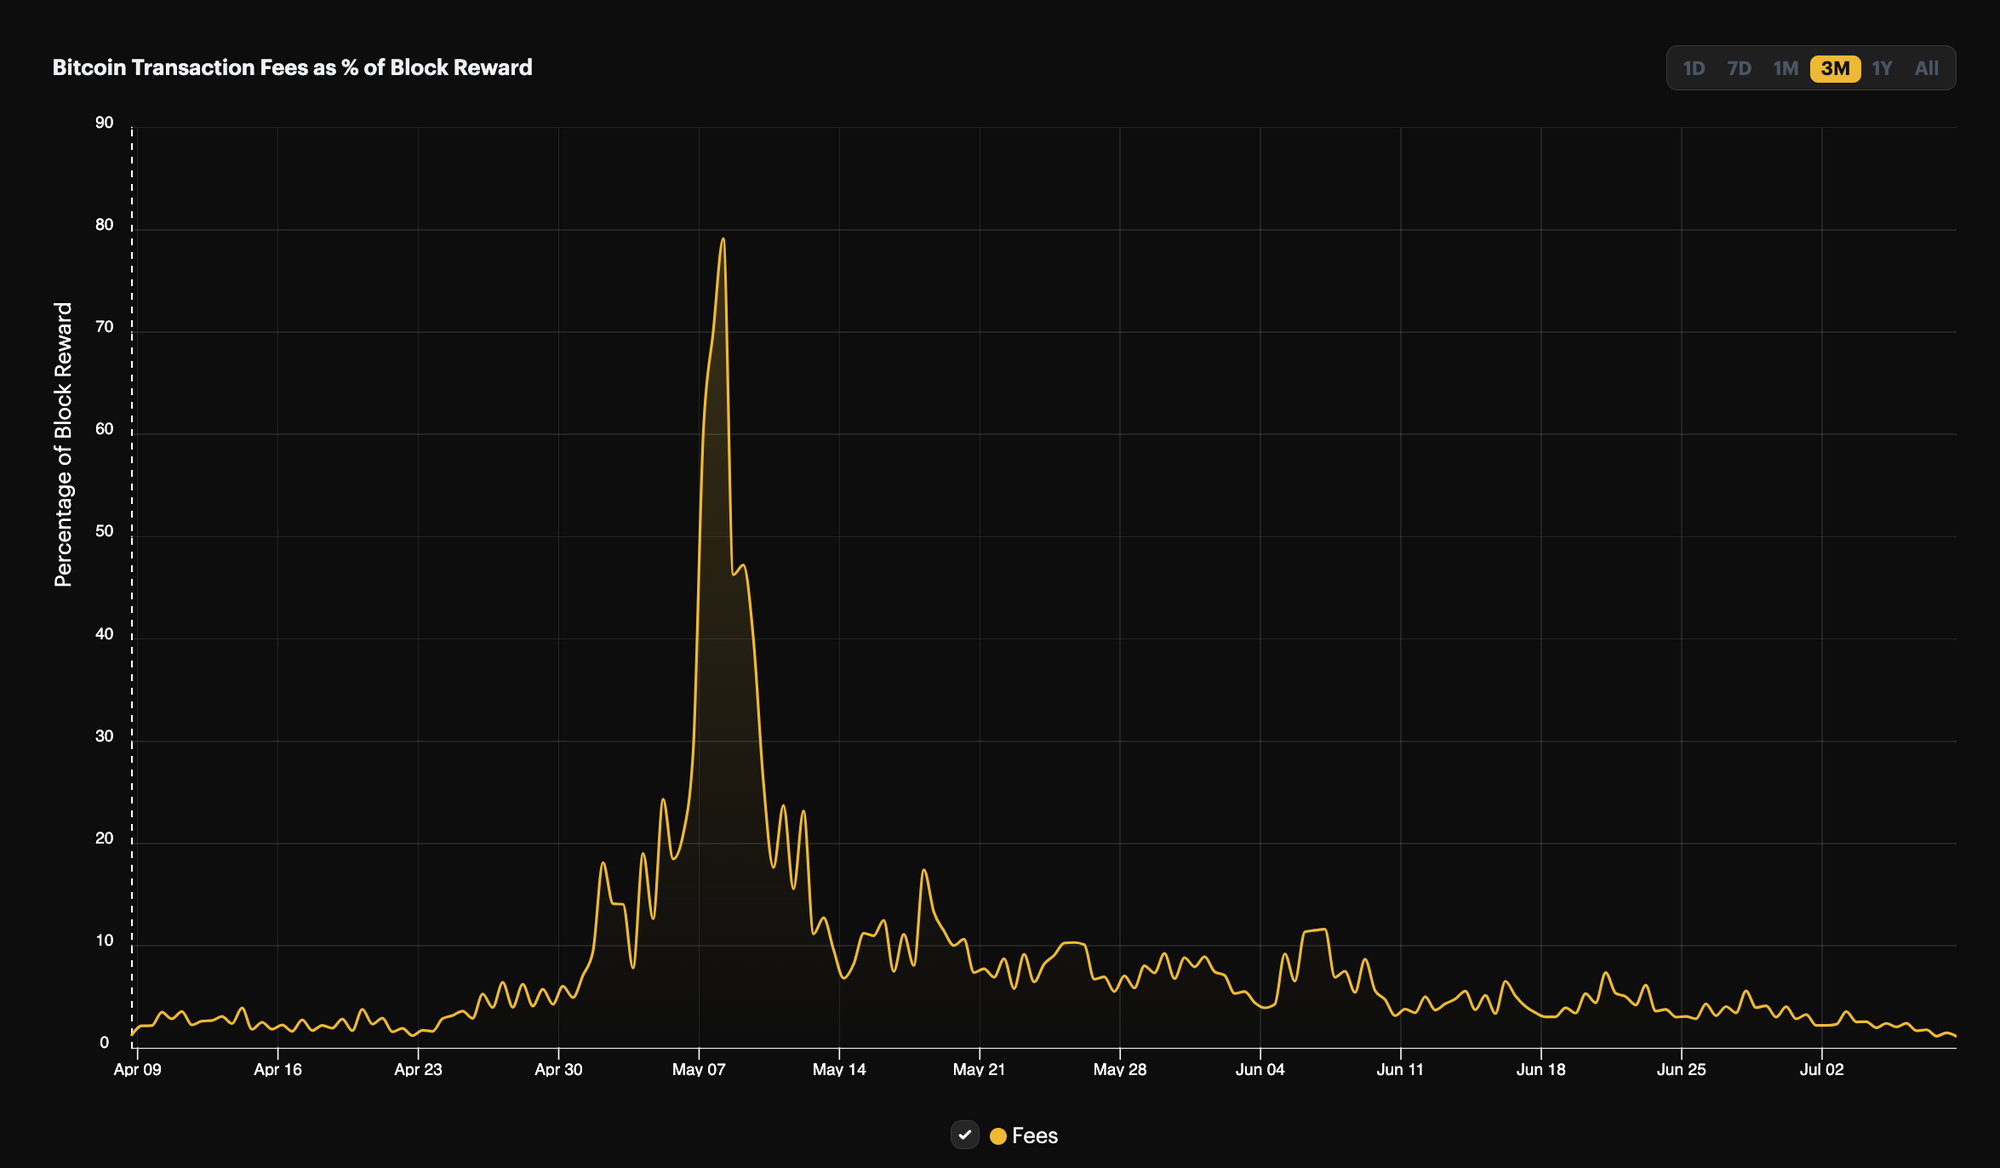Click the Jul 02 x-axis label

point(1821,1070)
